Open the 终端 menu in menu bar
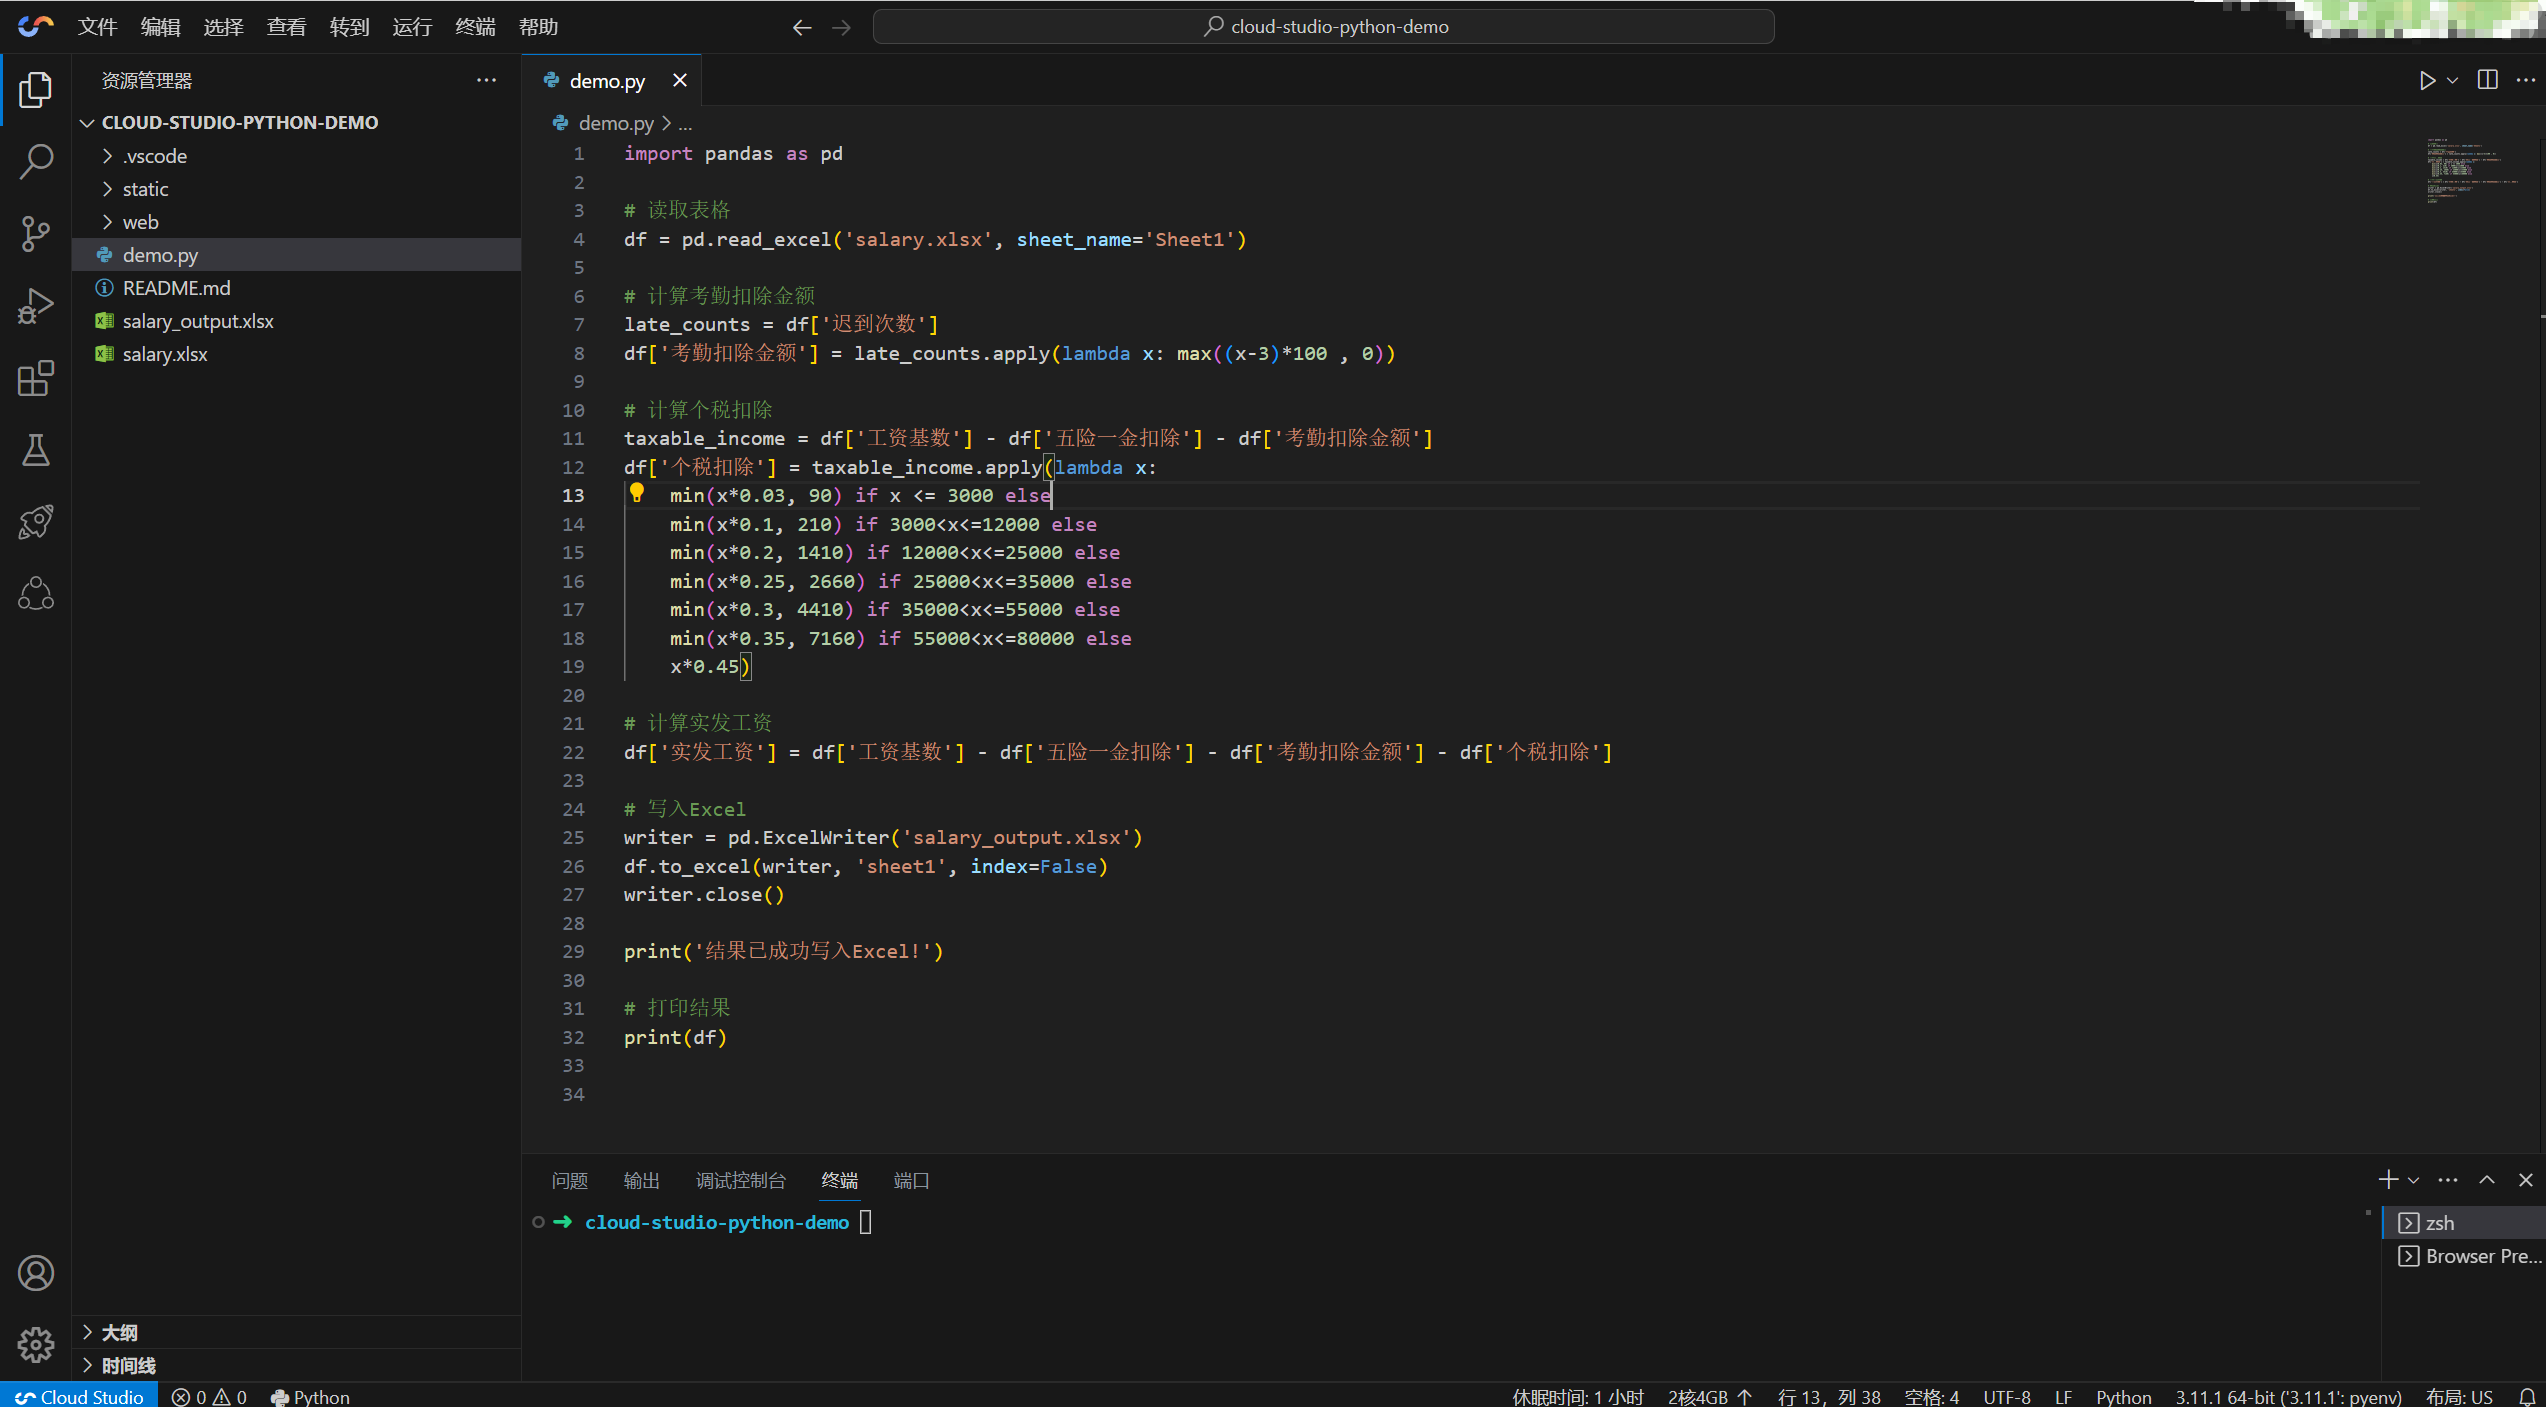The width and height of the screenshot is (2546, 1407). 475,27
